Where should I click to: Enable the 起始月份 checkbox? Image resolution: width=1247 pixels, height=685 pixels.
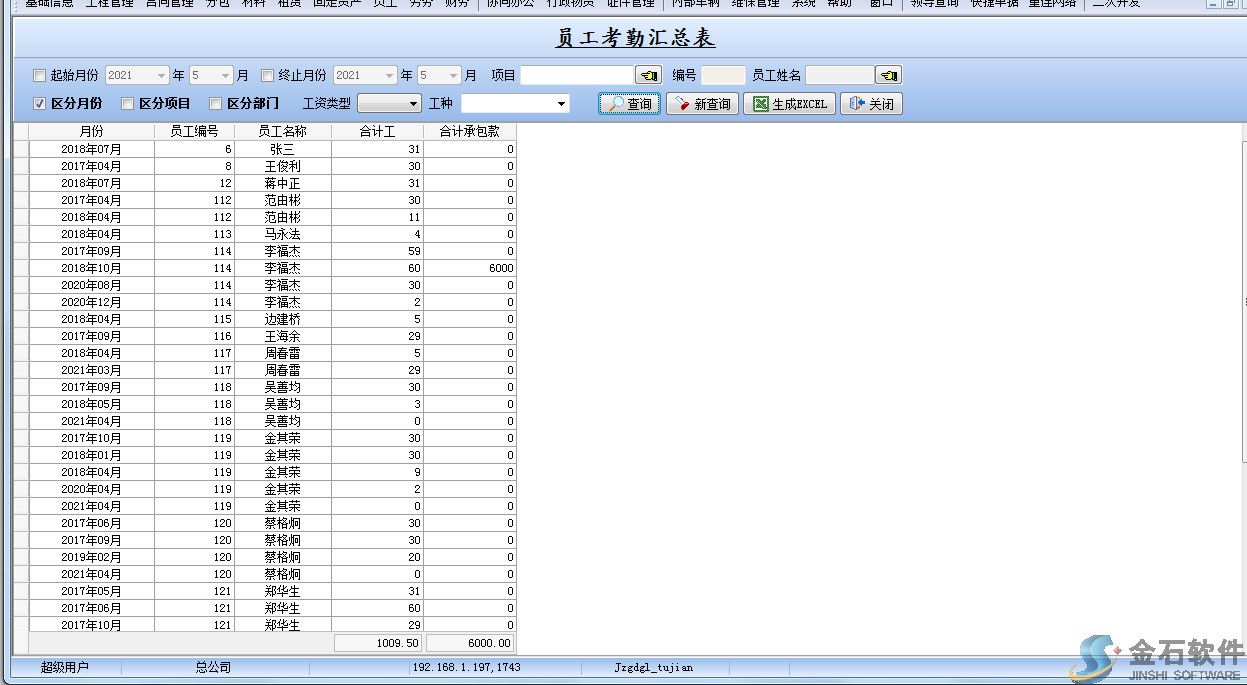coord(40,76)
